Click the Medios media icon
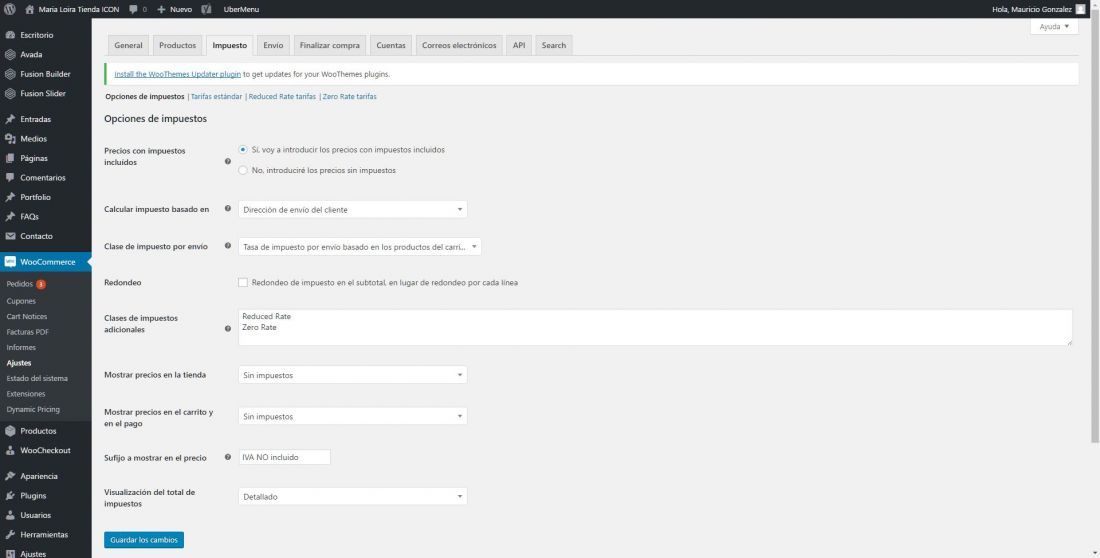The image size is (1100, 558). click(10, 139)
